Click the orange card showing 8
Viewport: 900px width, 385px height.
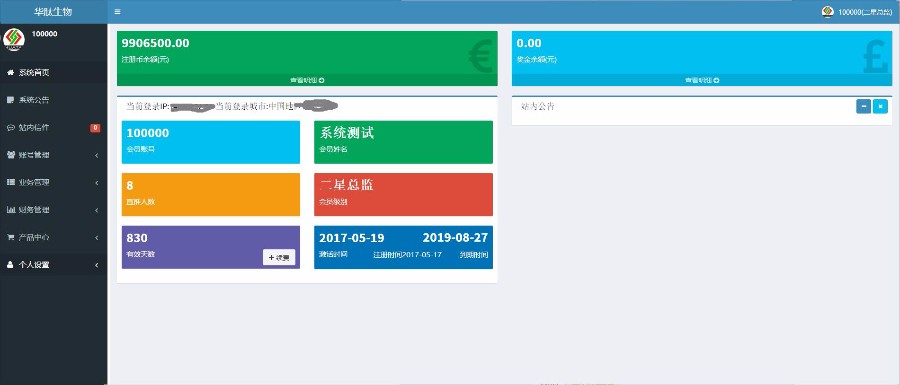pyautogui.click(x=211, y=195)
